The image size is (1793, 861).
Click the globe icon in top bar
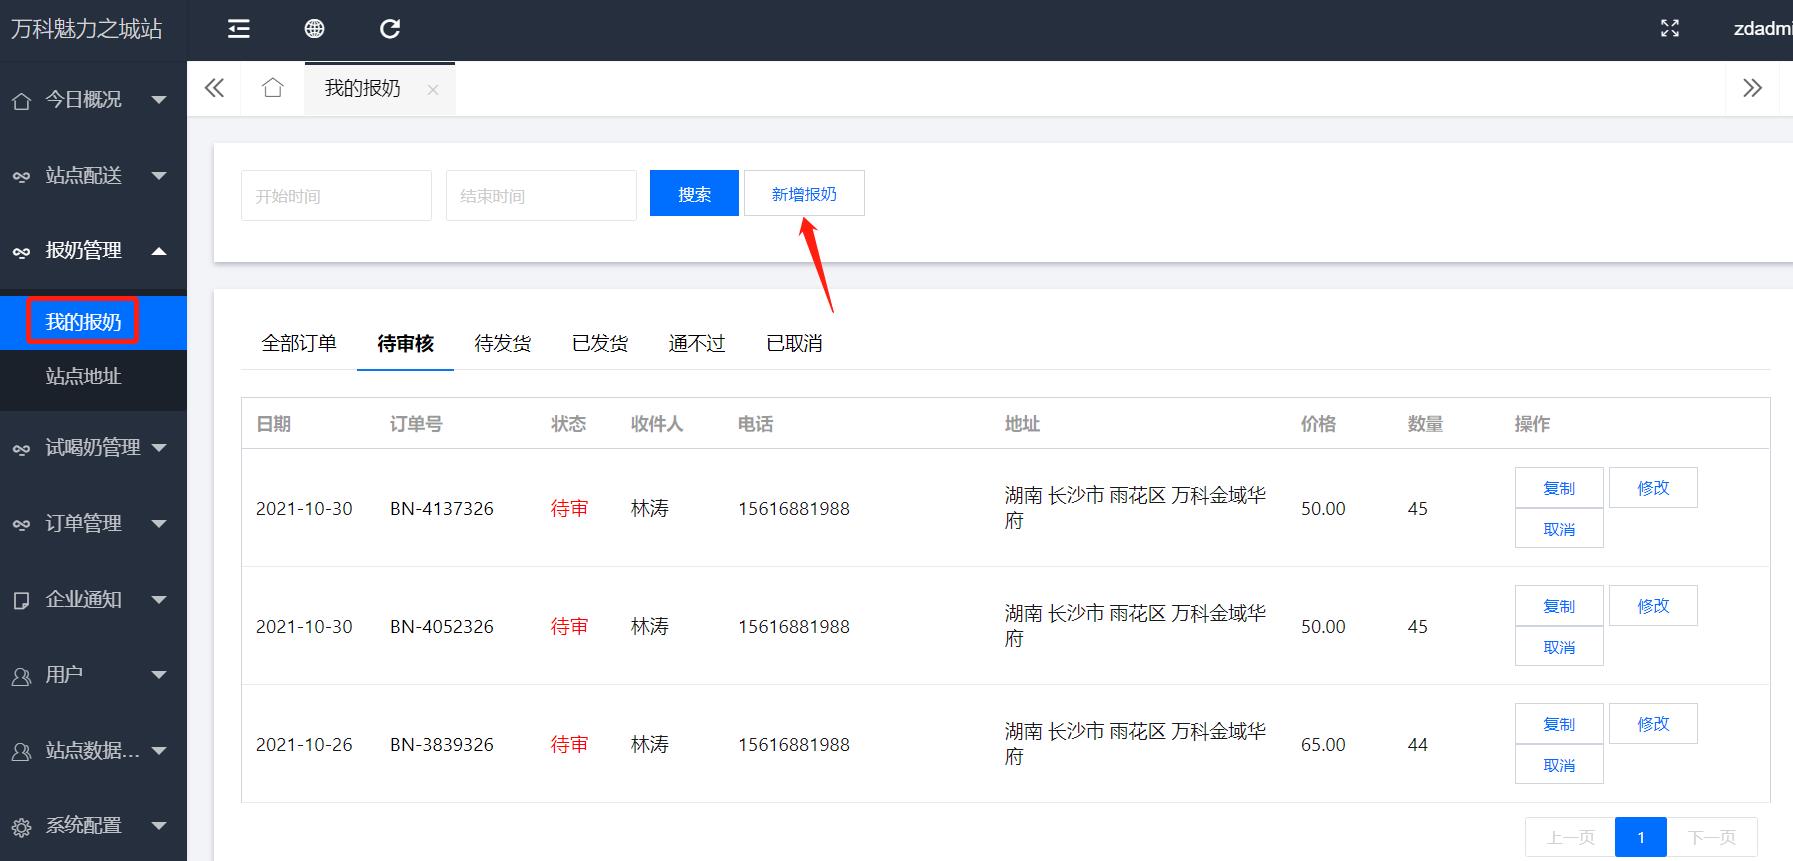(x=314, y=29)
